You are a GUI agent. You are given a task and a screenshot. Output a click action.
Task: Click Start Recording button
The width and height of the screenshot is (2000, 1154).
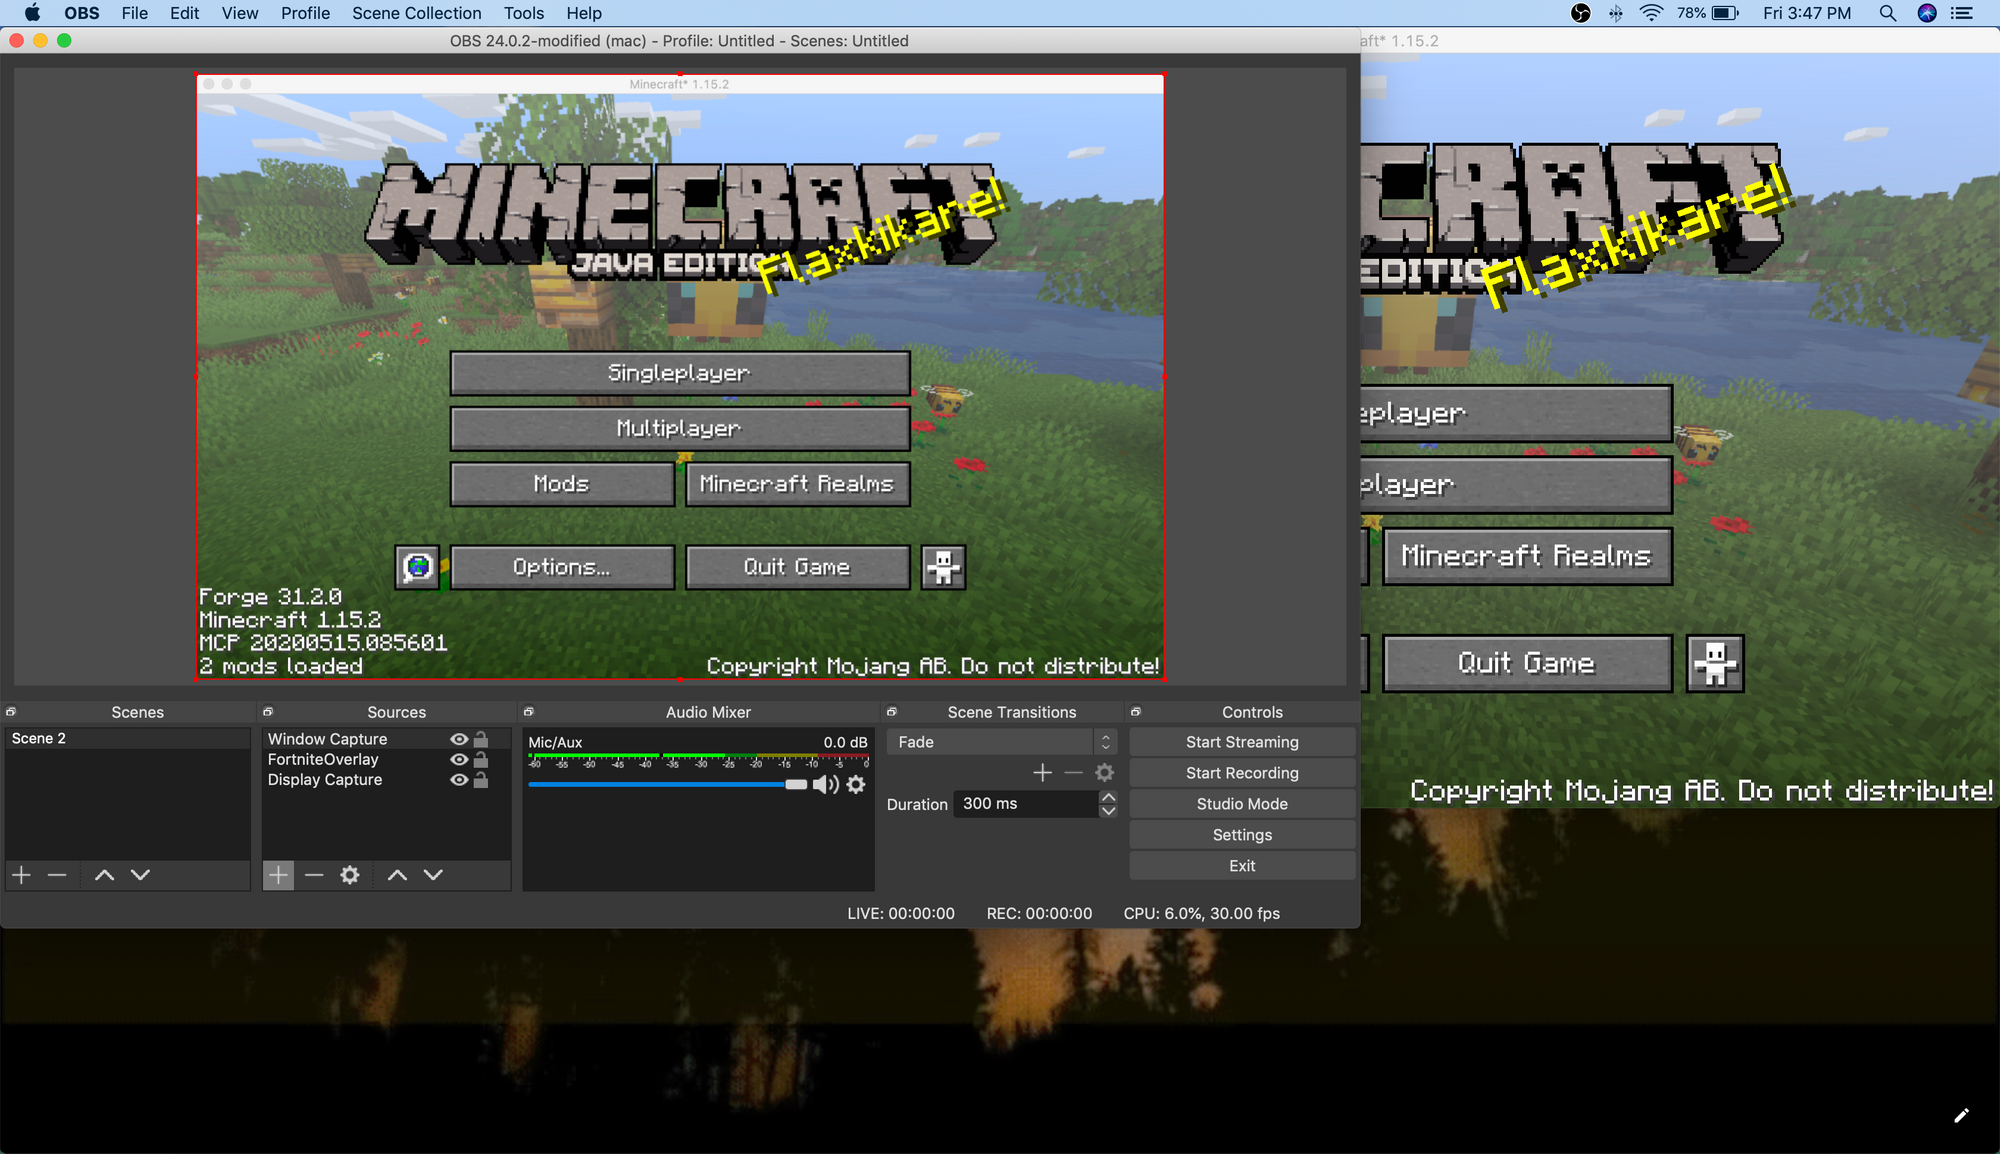point(1242,773)
